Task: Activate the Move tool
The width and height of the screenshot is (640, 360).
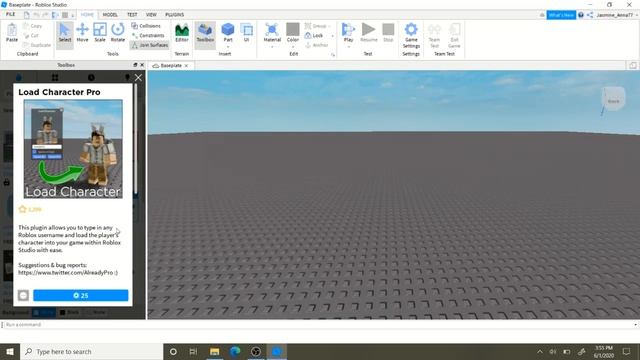Action: pos(82,33)
